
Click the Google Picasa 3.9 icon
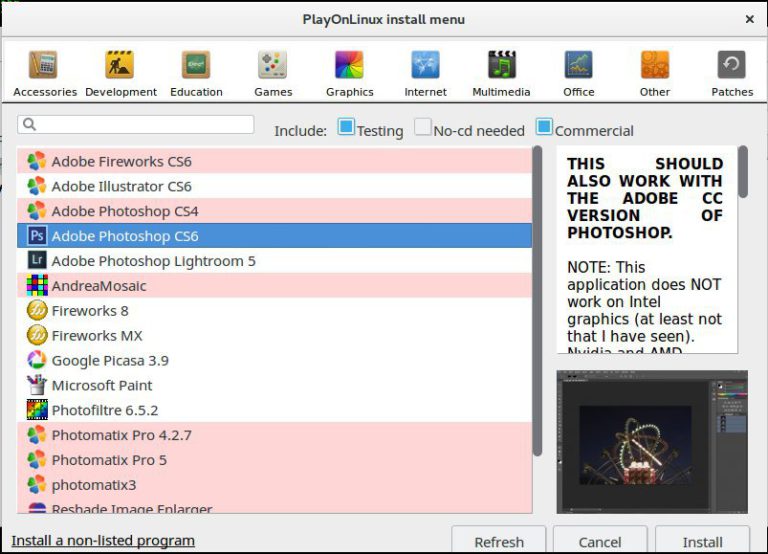37,360
